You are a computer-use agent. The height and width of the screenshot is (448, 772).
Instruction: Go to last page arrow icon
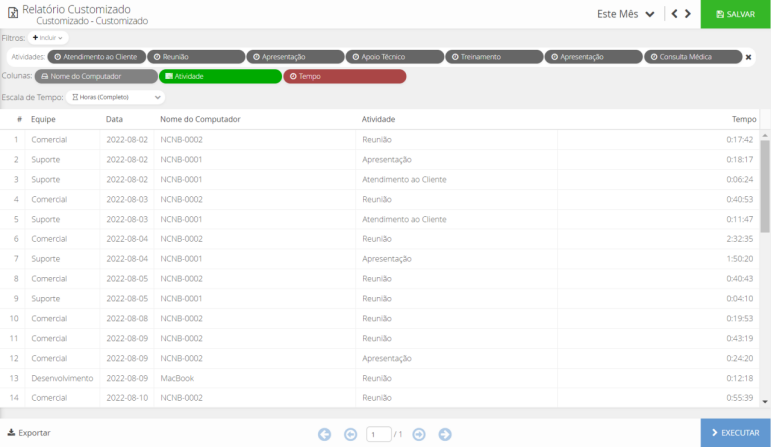(445, 434)
